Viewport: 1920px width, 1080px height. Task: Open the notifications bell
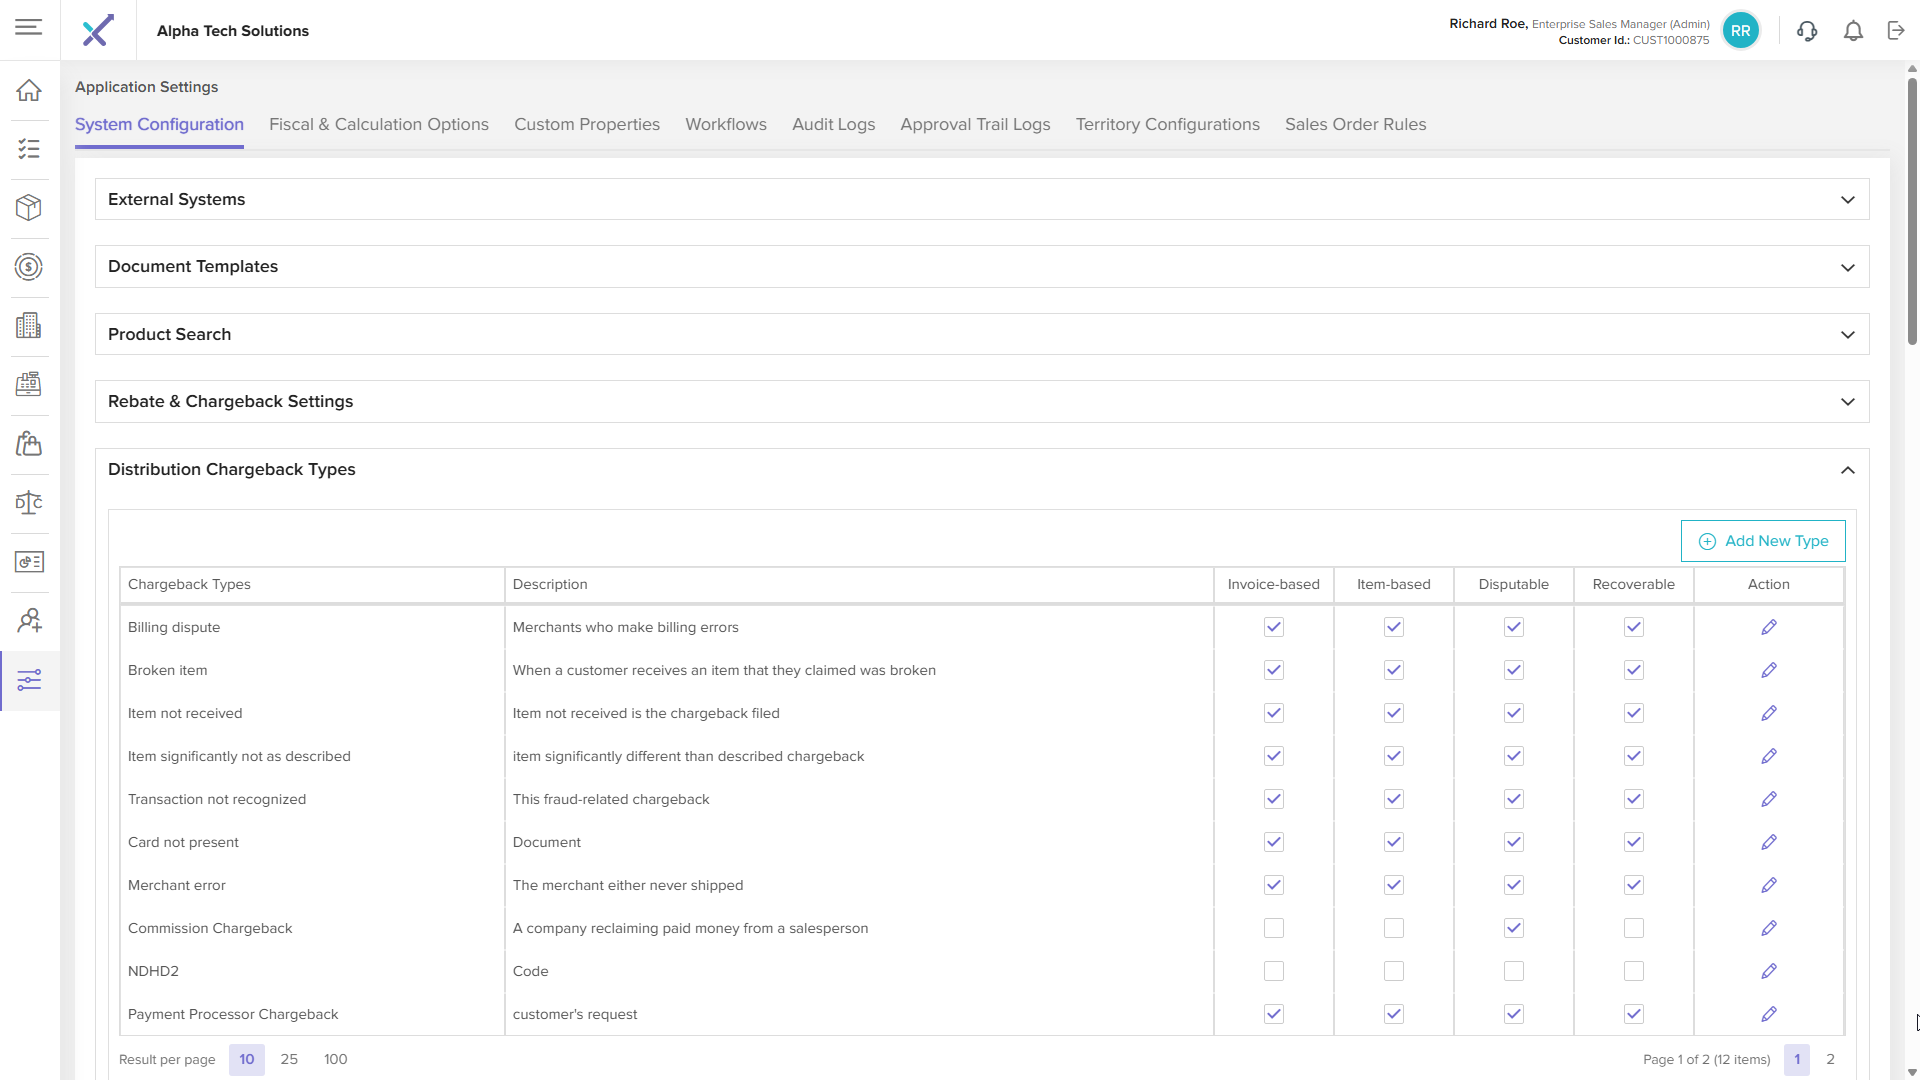[1853, 31]
